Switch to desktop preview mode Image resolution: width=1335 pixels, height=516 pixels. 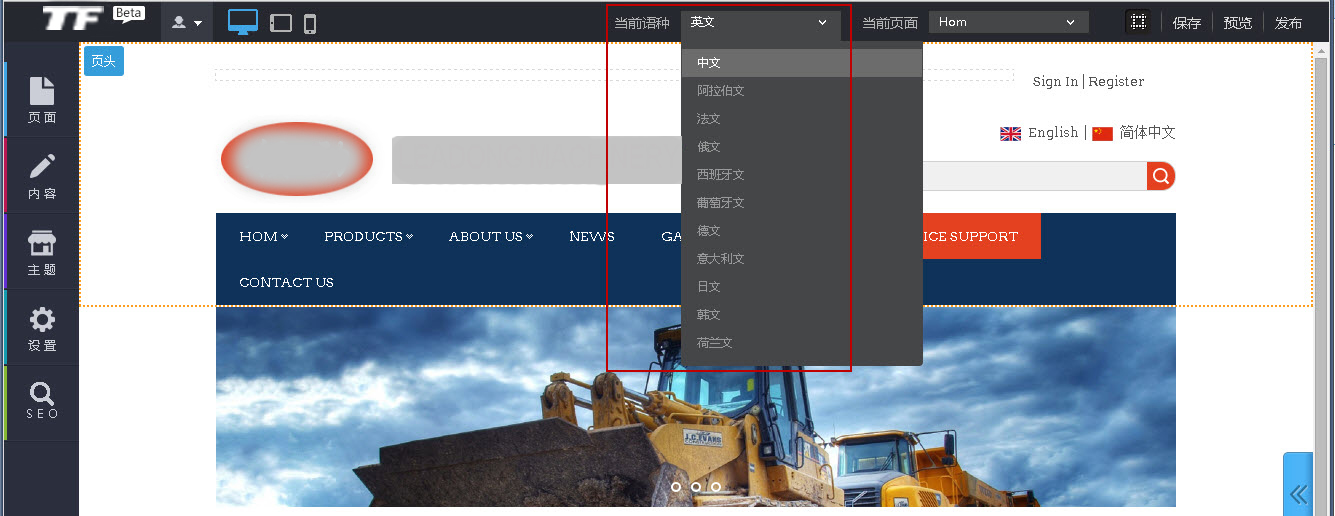point(242,22)
